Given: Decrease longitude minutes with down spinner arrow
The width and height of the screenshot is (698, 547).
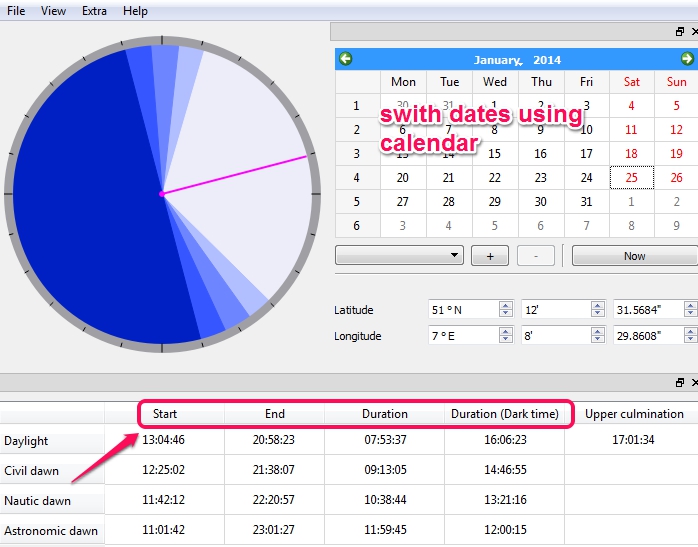Looking at the screenshot, I should (598, 339).
